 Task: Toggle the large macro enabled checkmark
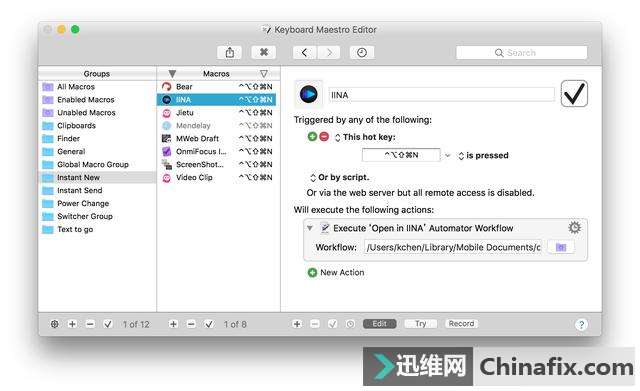click(574, 94)
